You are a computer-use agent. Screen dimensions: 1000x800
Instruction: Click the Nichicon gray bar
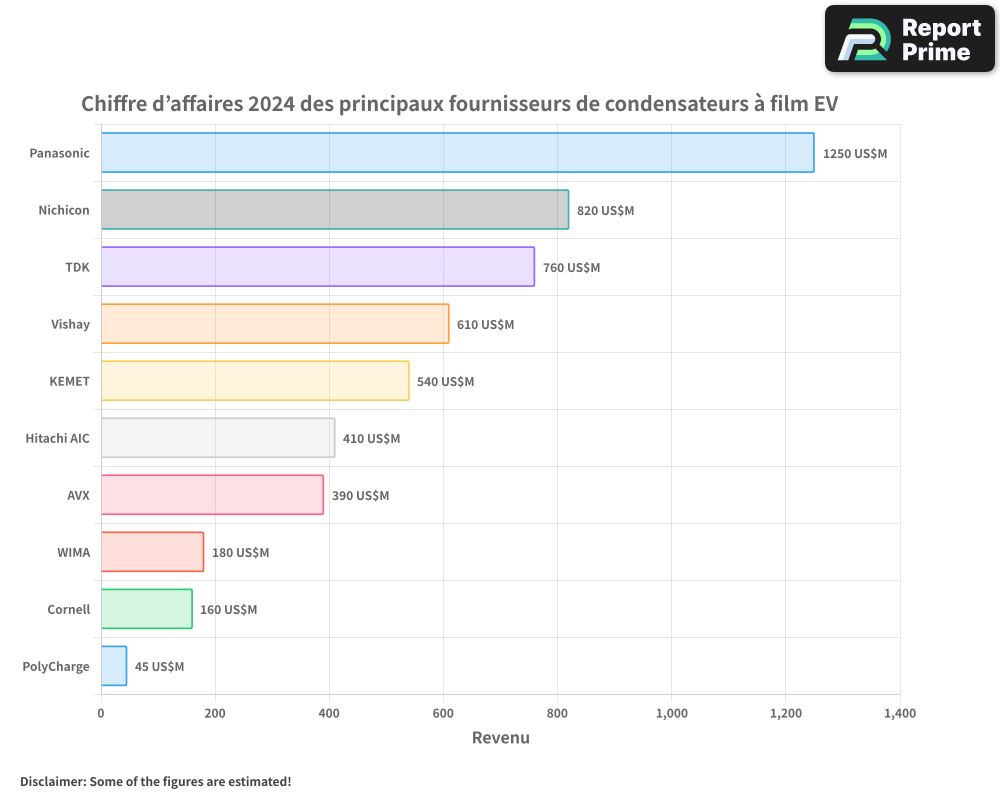[334, 210]
